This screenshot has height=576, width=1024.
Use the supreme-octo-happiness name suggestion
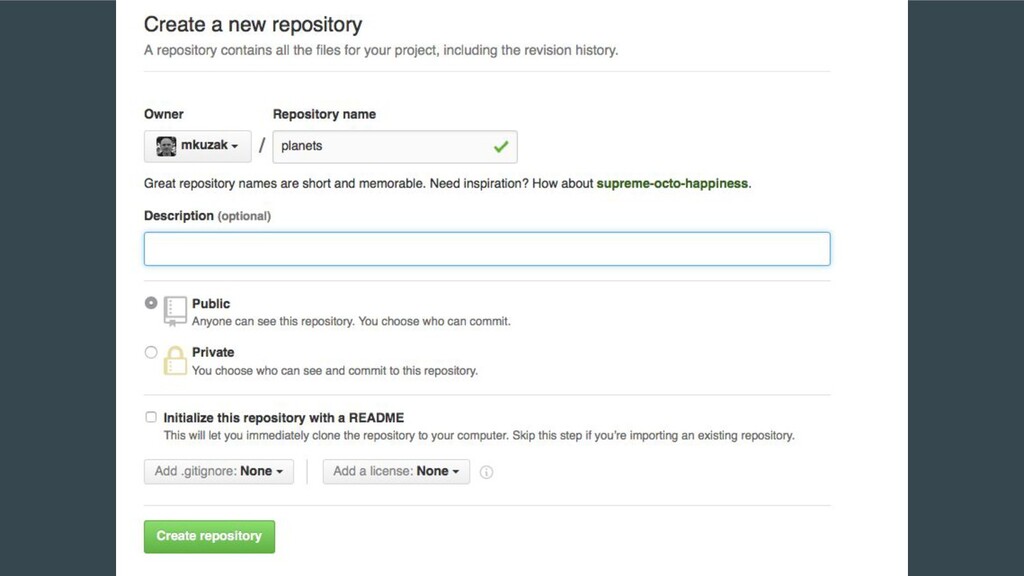click(x=672, y=184)
